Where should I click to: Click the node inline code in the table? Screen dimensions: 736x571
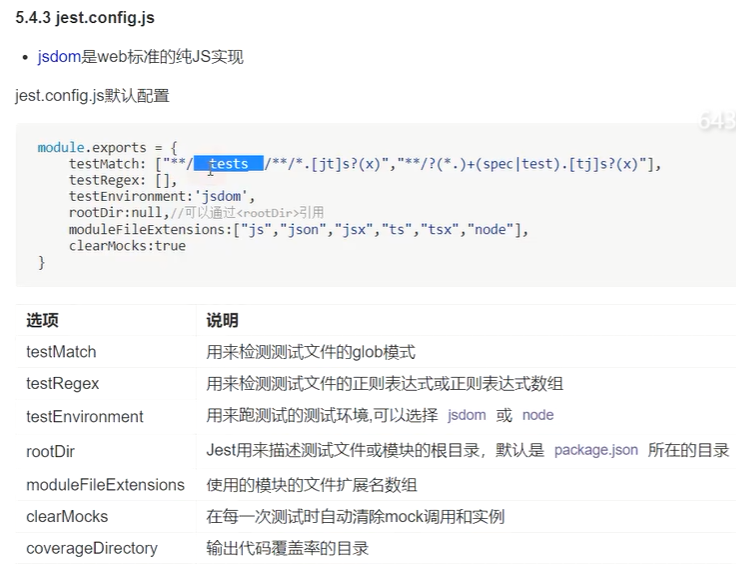(537, 415)
